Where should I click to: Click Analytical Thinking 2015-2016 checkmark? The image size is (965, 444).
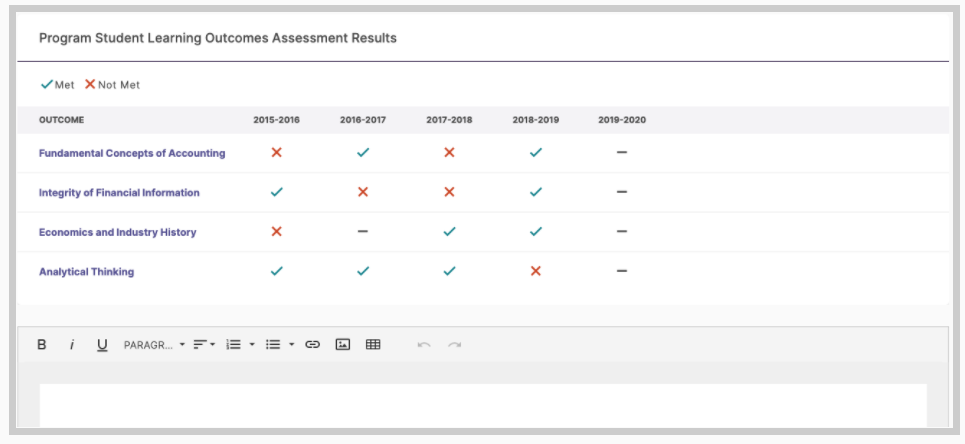276,271
